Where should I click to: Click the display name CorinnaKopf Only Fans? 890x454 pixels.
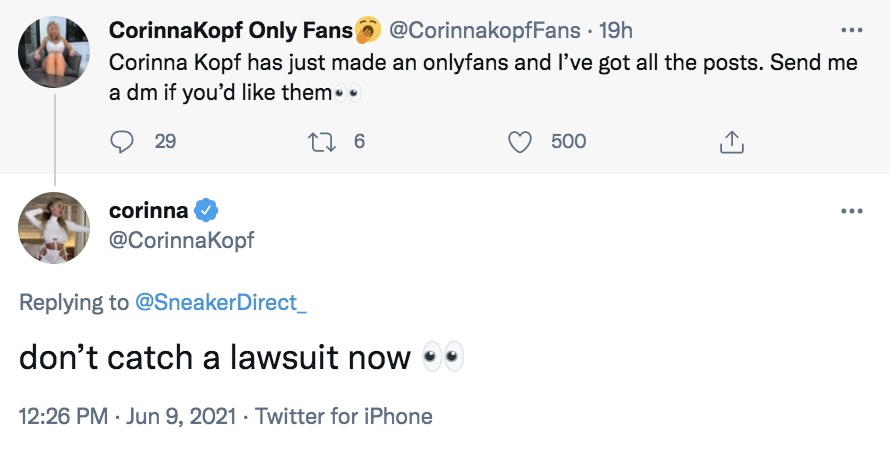coord(230,31)
